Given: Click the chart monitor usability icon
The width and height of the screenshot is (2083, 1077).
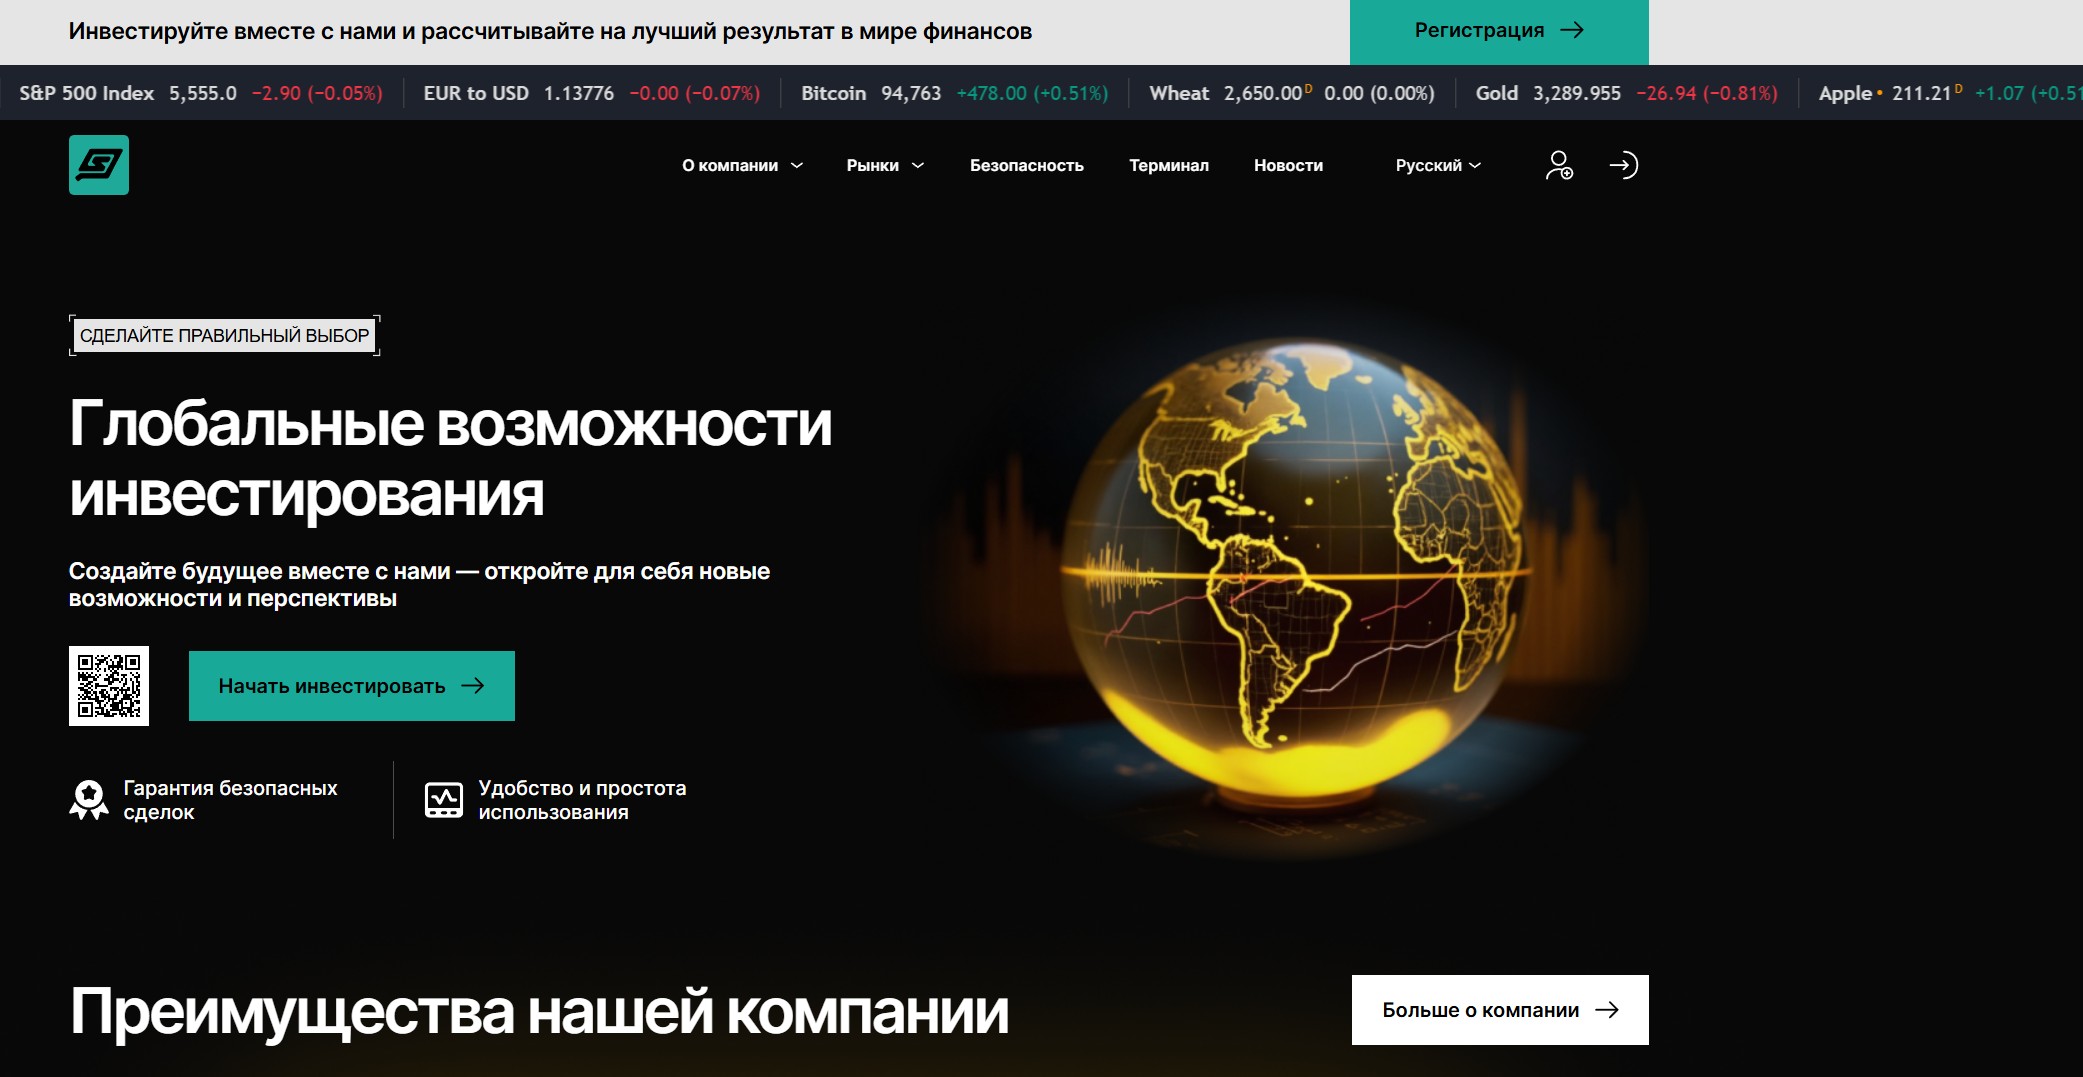Looking at the screenshot, I should click(x=444, y=800).
